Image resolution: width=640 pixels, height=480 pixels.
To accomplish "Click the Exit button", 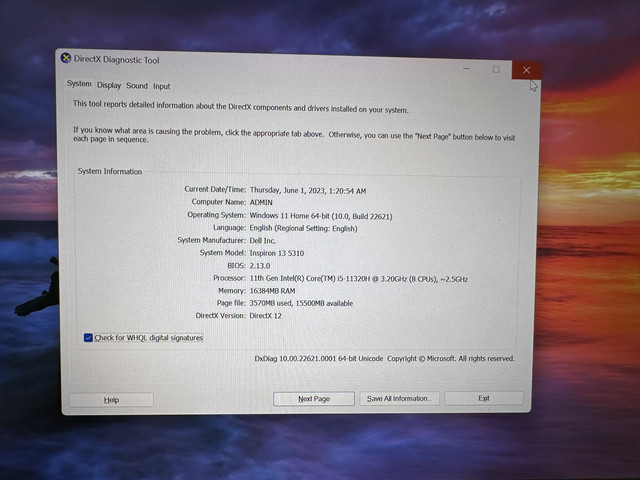I will [484, 398].
